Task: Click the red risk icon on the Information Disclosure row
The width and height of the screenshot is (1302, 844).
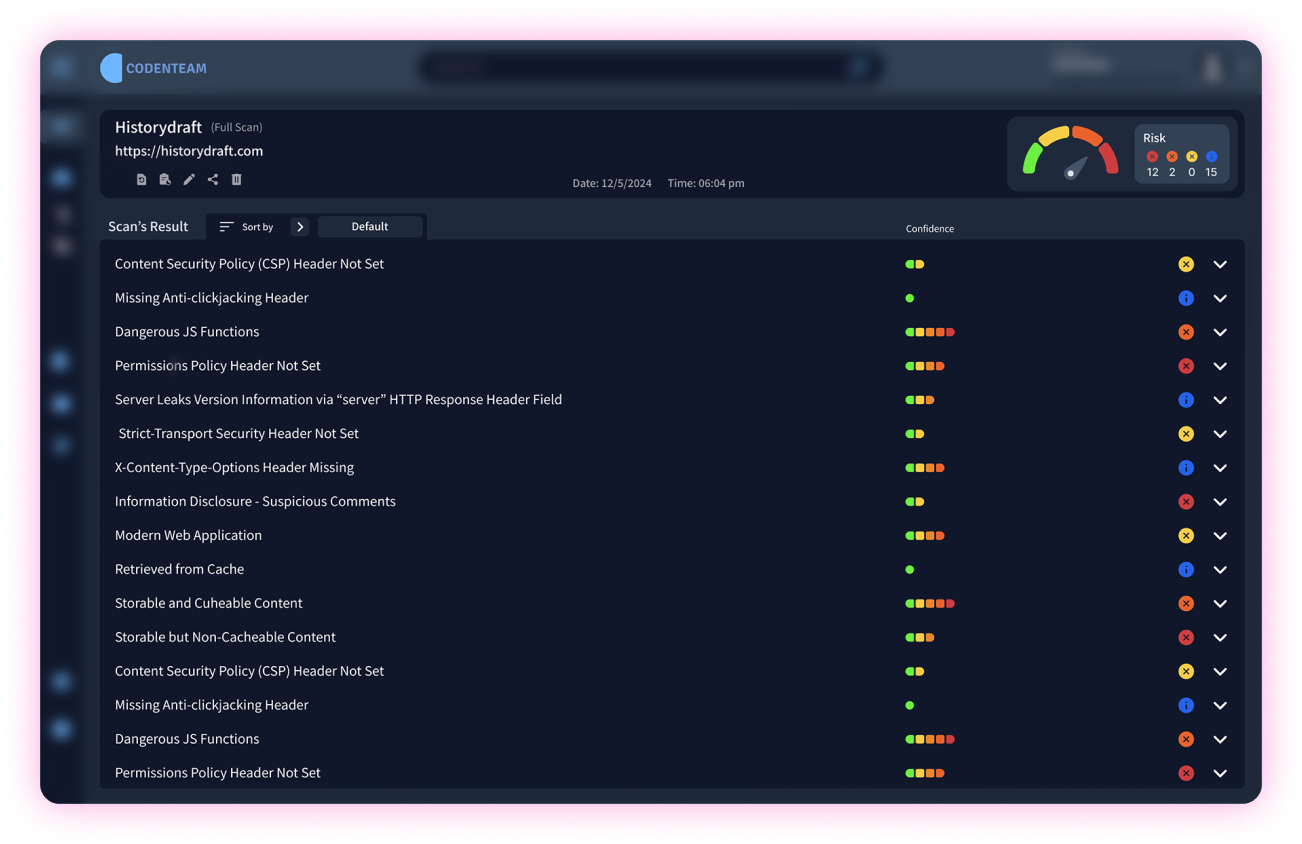Action: pyautogui.click(x=1186, y=502)
